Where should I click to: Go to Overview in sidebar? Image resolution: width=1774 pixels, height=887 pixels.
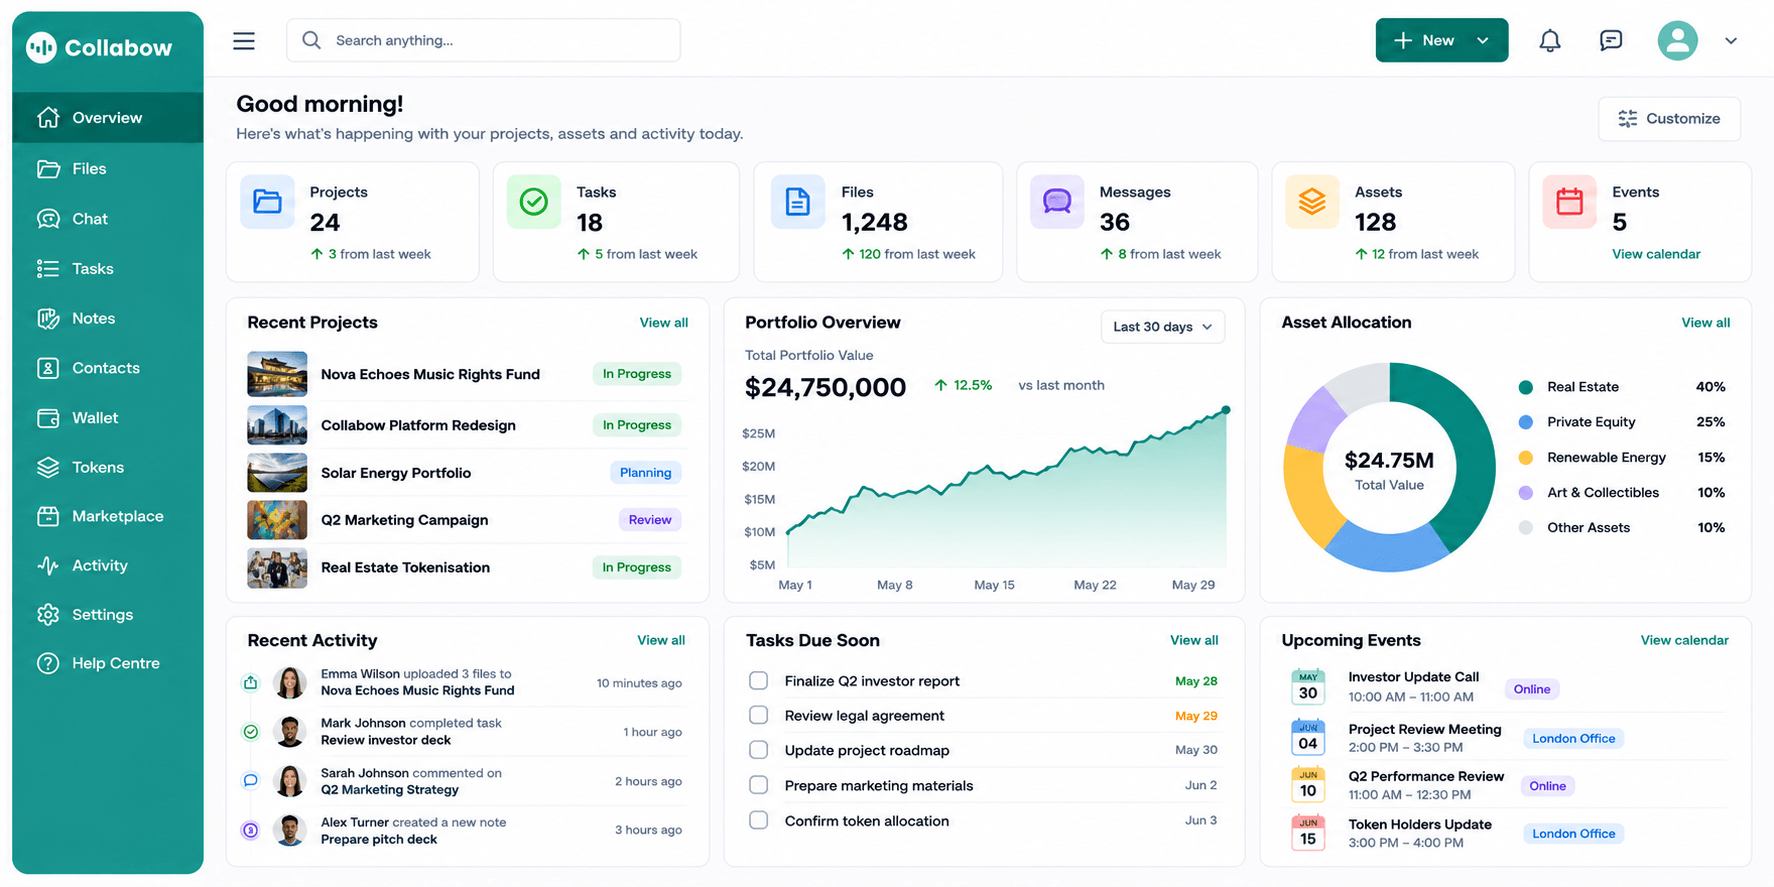(108, 118)
